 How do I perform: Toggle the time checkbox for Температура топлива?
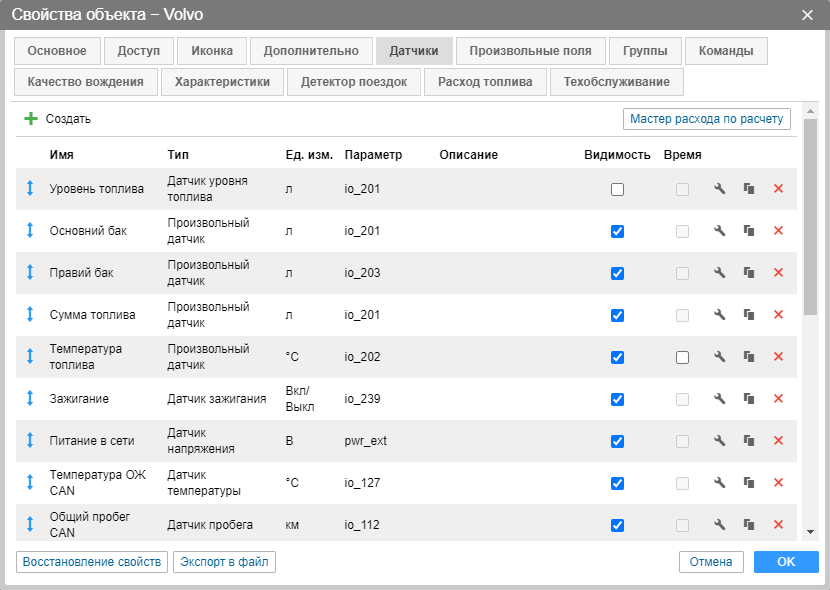[x=682, y=357]
